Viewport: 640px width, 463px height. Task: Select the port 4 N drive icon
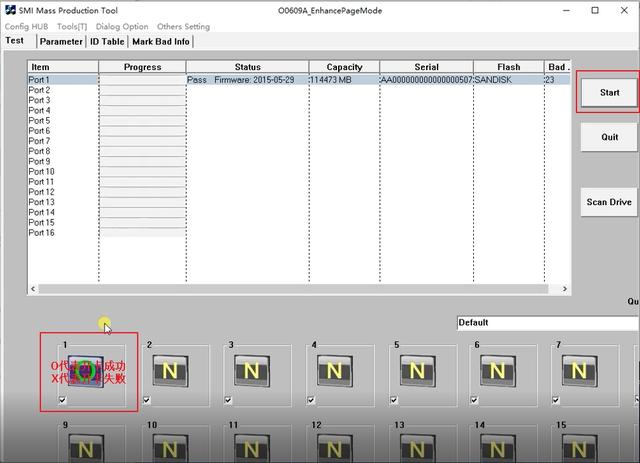pos(334,371)
